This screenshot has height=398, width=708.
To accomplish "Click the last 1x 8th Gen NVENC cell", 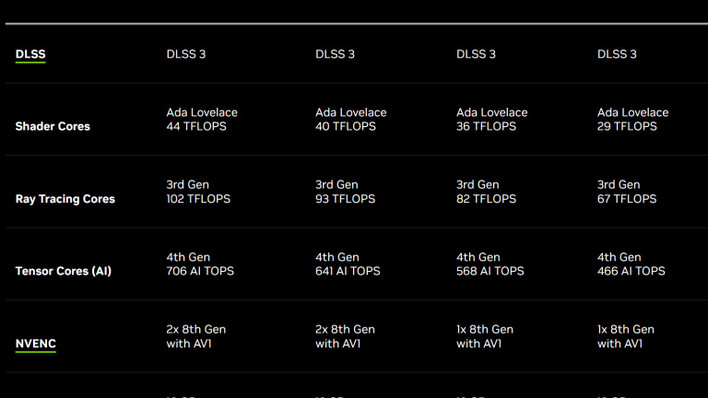I will click(626, 337).
